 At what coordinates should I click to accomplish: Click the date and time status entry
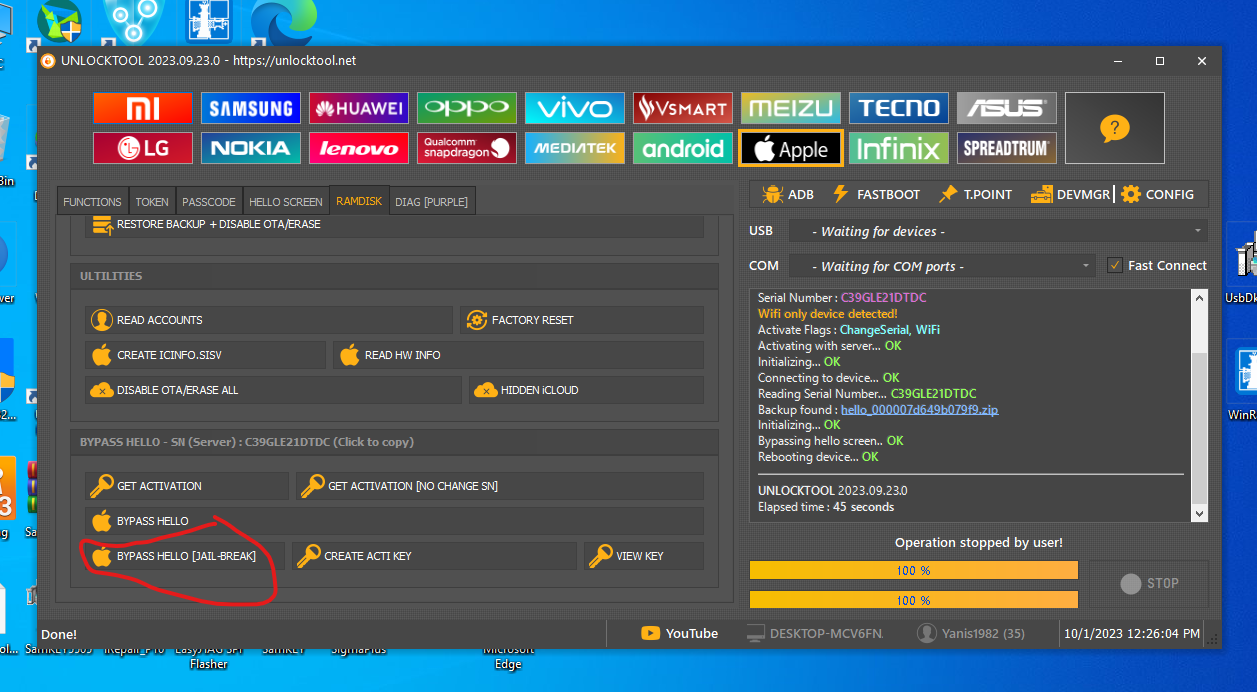[x=1133, y=633]
